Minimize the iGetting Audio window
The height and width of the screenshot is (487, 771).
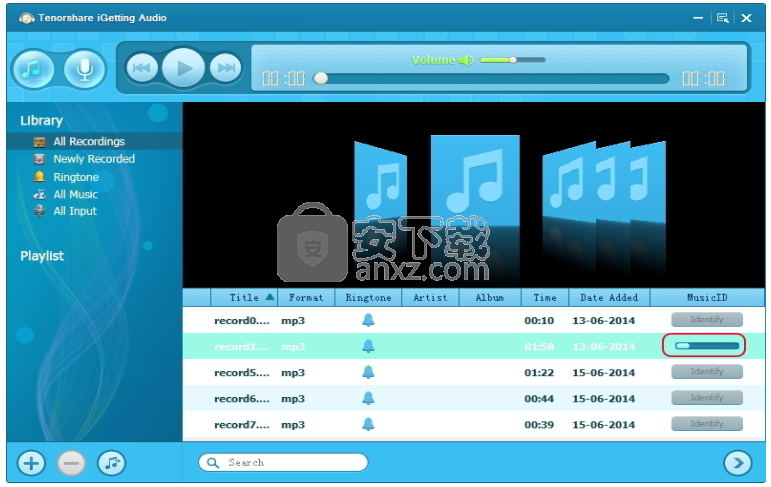(x=698, y=18)
